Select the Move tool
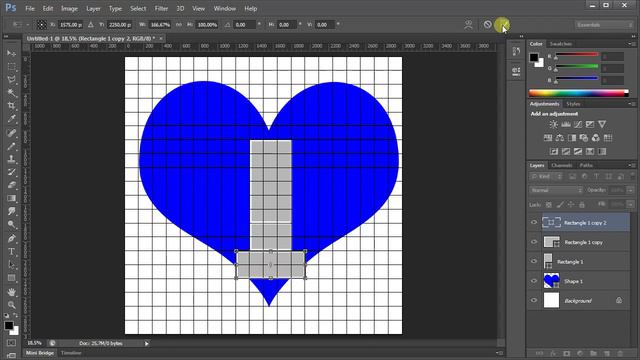The height and width of the screenshot is (360, 640). click(x=11, y=53)
